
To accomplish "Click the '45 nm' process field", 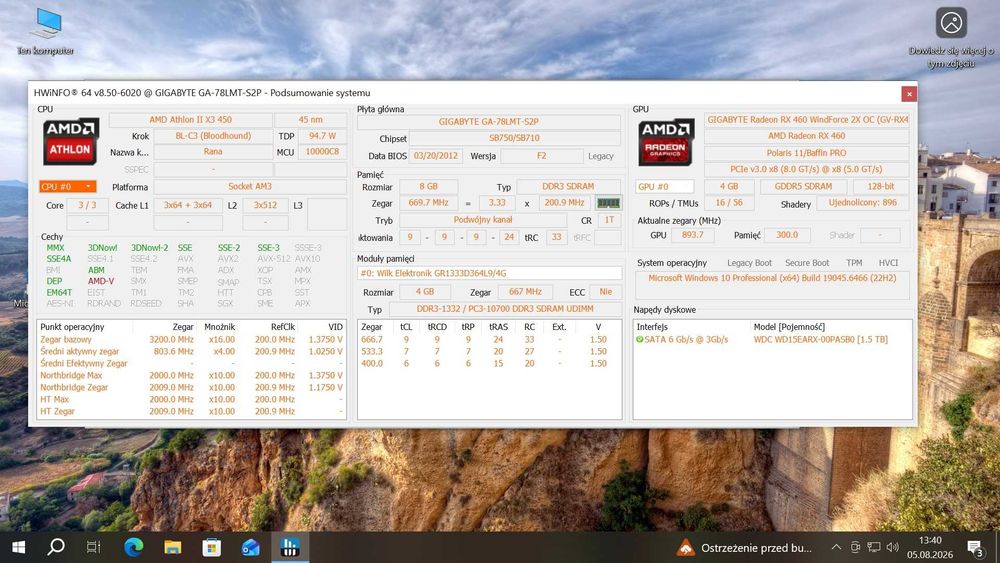I will [x=311, y=119].
